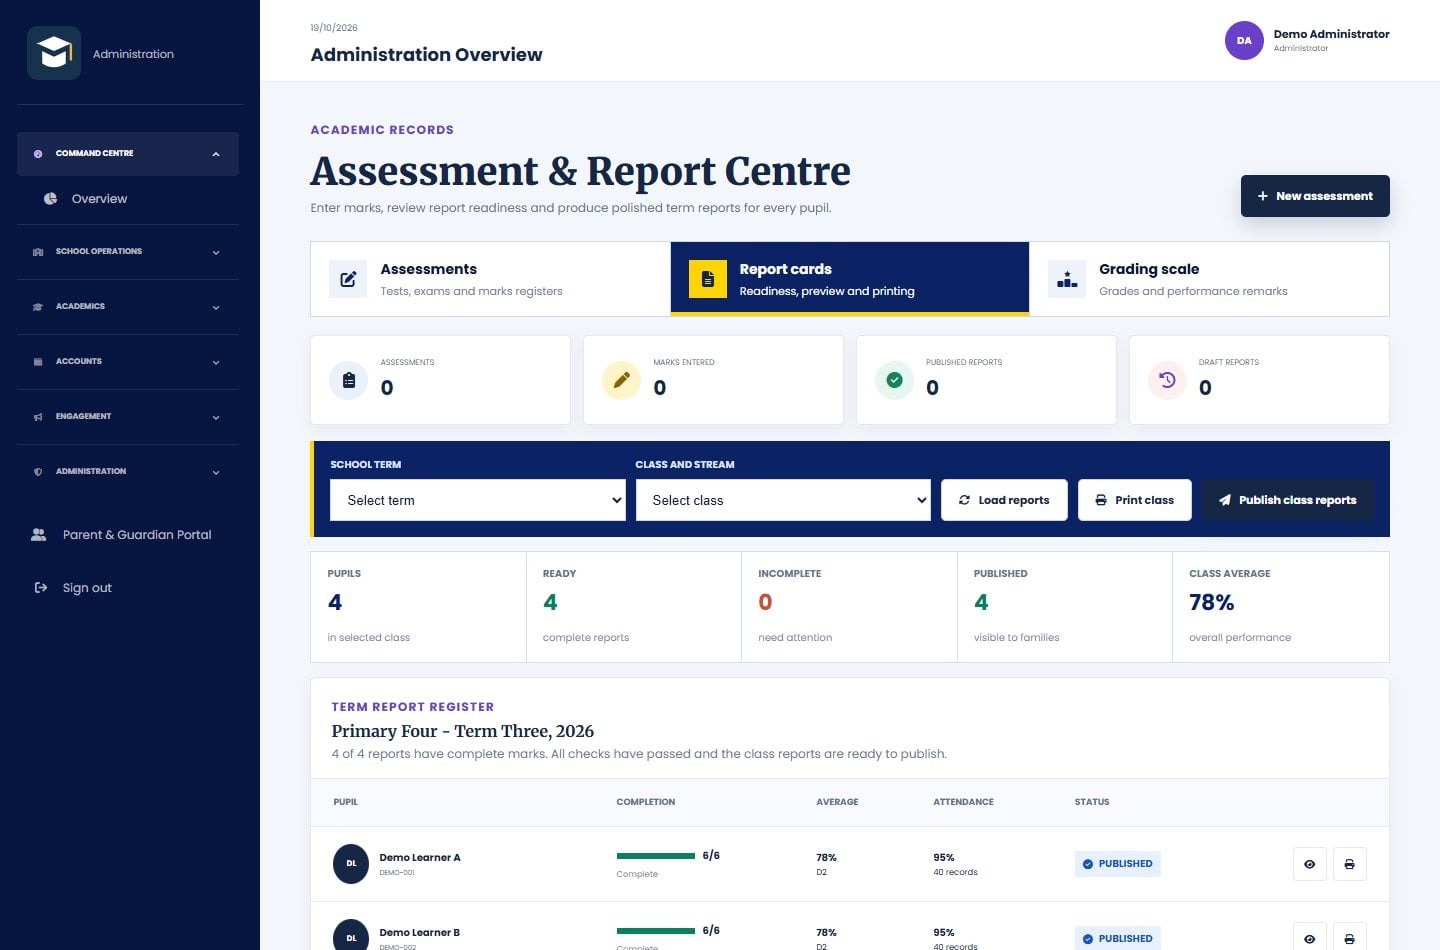
Task: Switch to the Grading scale tab
Action: click(1209, 279)
